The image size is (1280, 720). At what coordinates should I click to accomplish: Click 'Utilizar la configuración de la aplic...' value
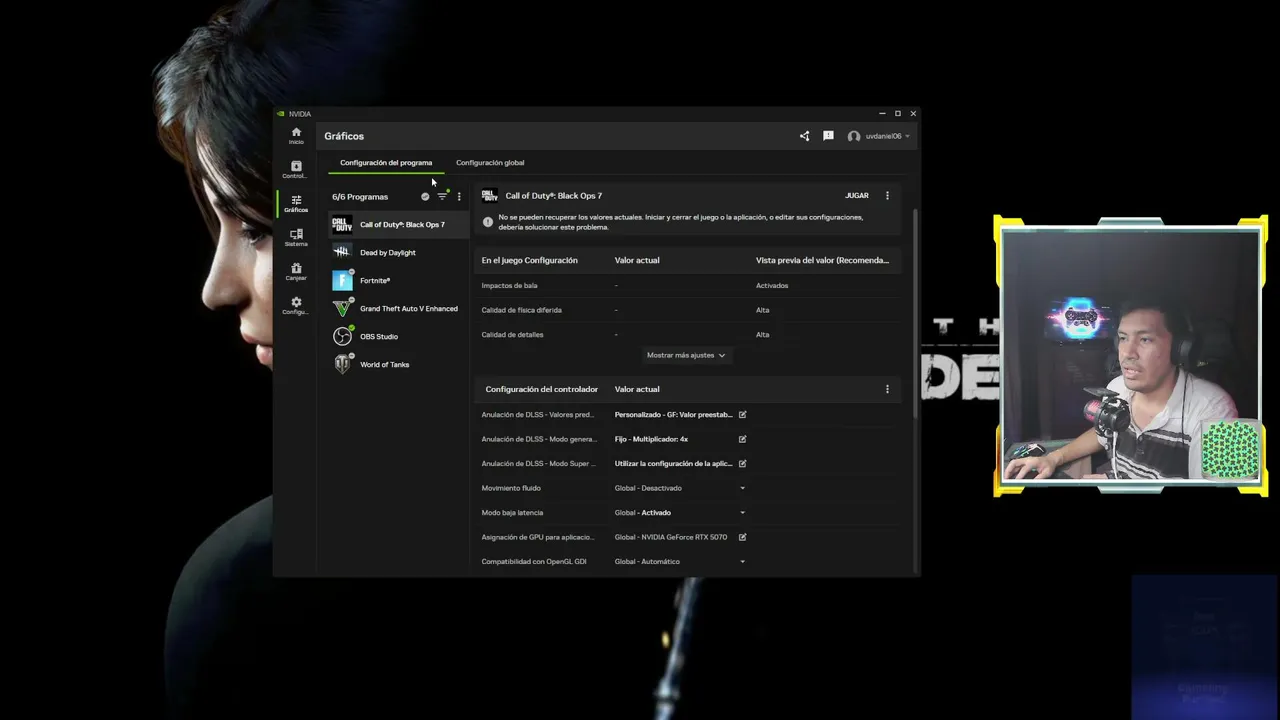674,464
